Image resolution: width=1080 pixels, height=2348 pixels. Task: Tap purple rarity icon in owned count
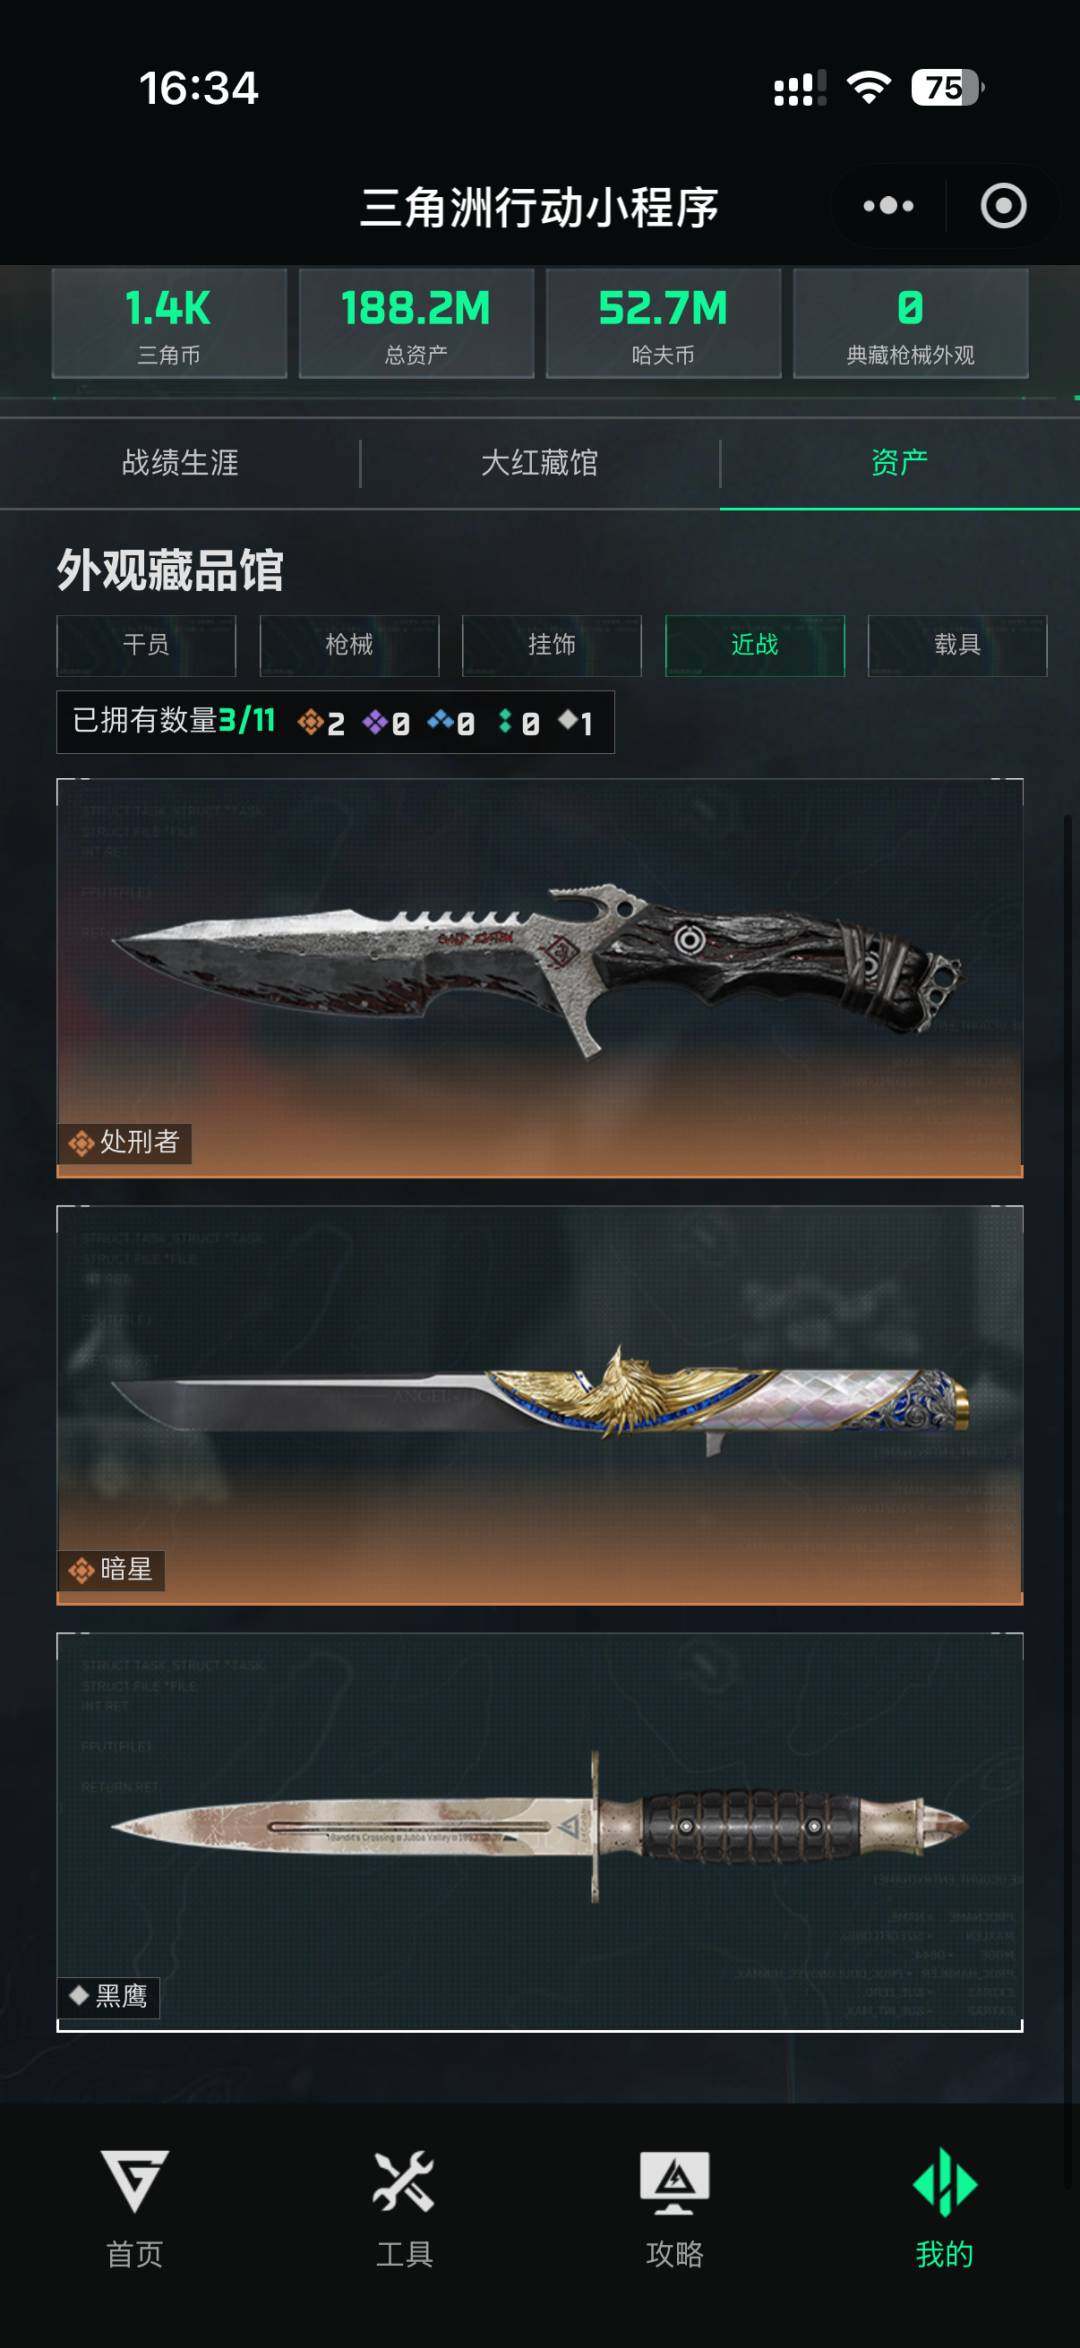(x=375, y=721)
